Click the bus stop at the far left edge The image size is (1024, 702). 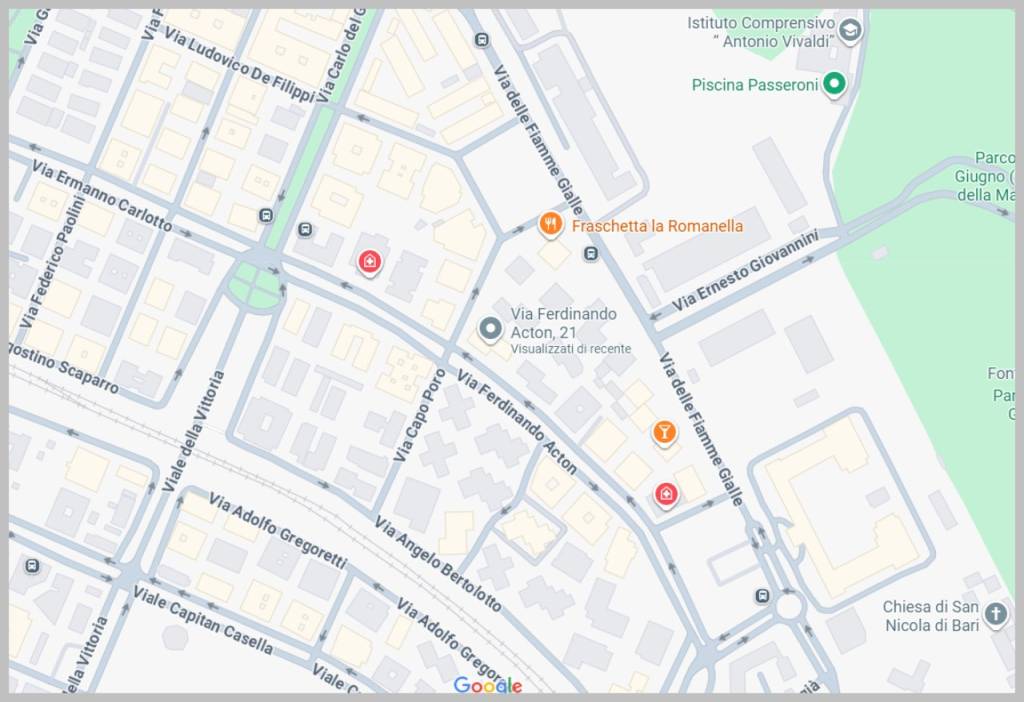32,566
